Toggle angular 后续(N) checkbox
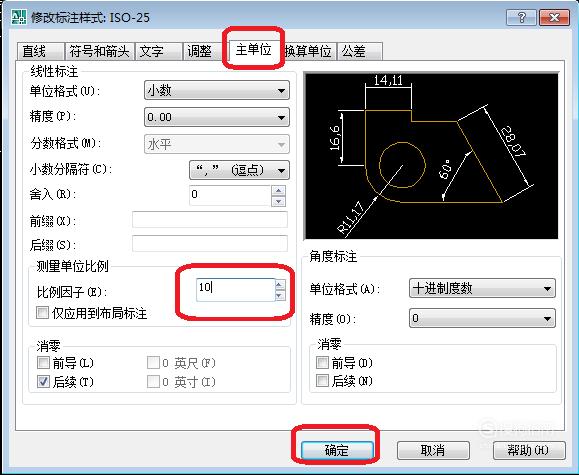Image resolution: width=579 pixels, height=475 pixels. 322,380
